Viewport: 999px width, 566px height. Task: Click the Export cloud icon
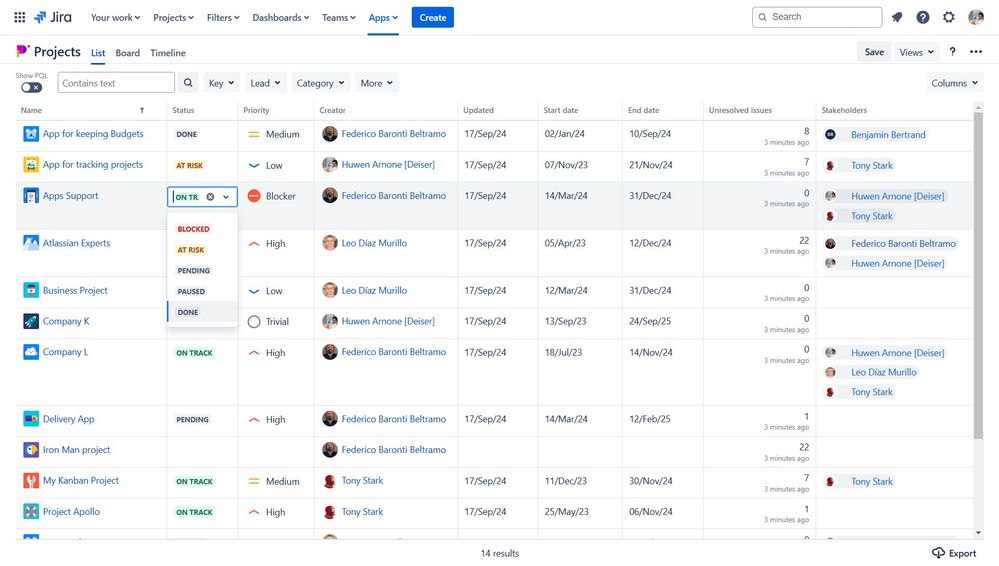(x=938, y=553)
